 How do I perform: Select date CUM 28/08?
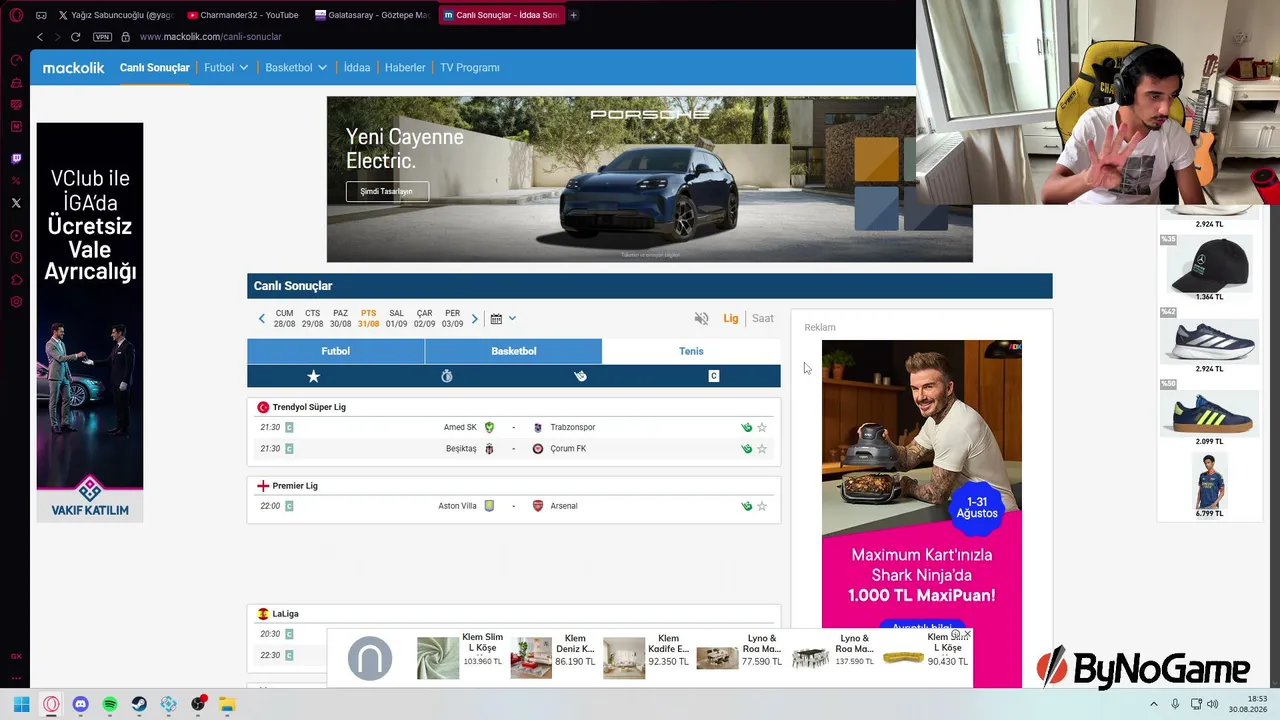[x=285, y=319]
